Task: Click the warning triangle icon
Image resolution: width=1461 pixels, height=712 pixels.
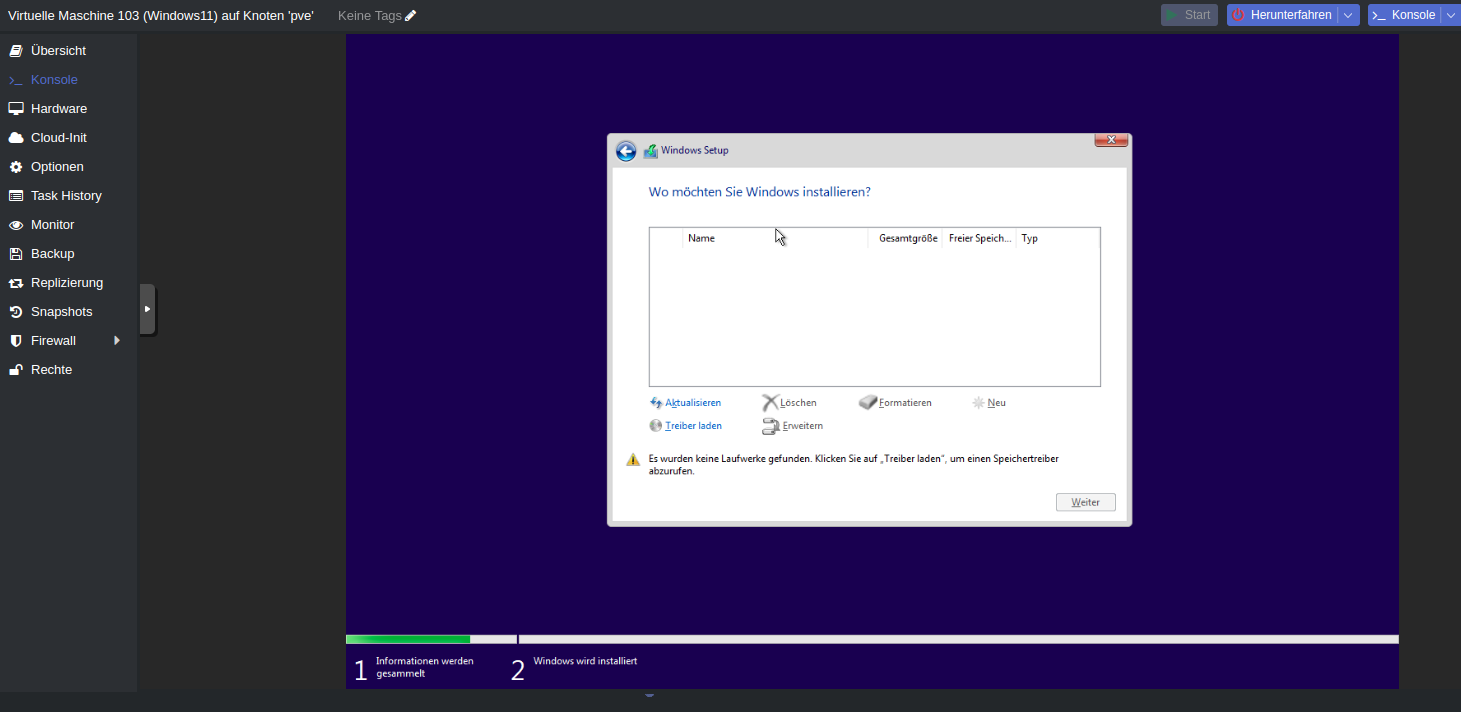Action: 633,460
